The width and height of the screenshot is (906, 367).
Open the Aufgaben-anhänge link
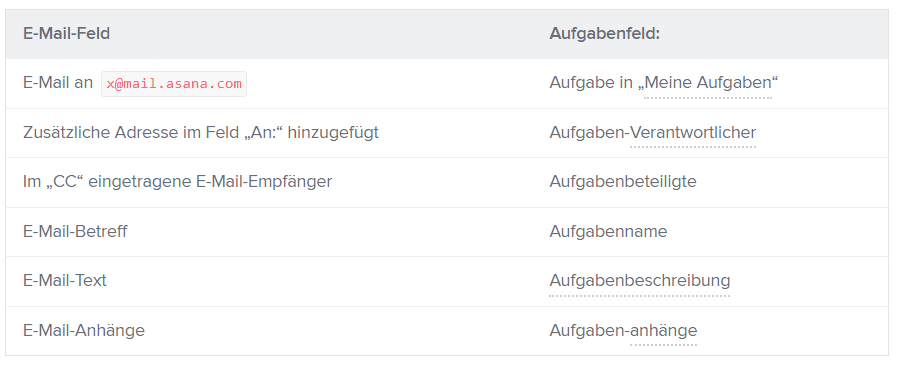(663, 331)
